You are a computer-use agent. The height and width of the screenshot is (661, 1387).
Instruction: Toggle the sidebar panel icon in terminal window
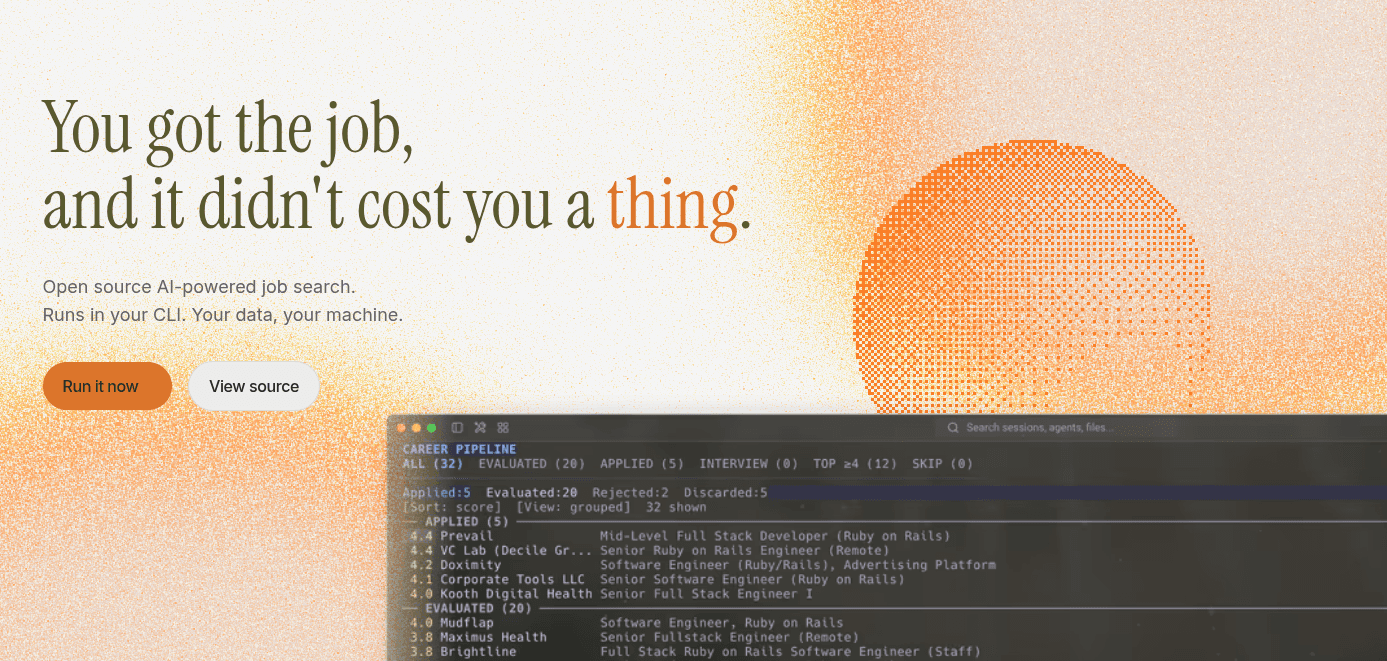coord(457,427)
